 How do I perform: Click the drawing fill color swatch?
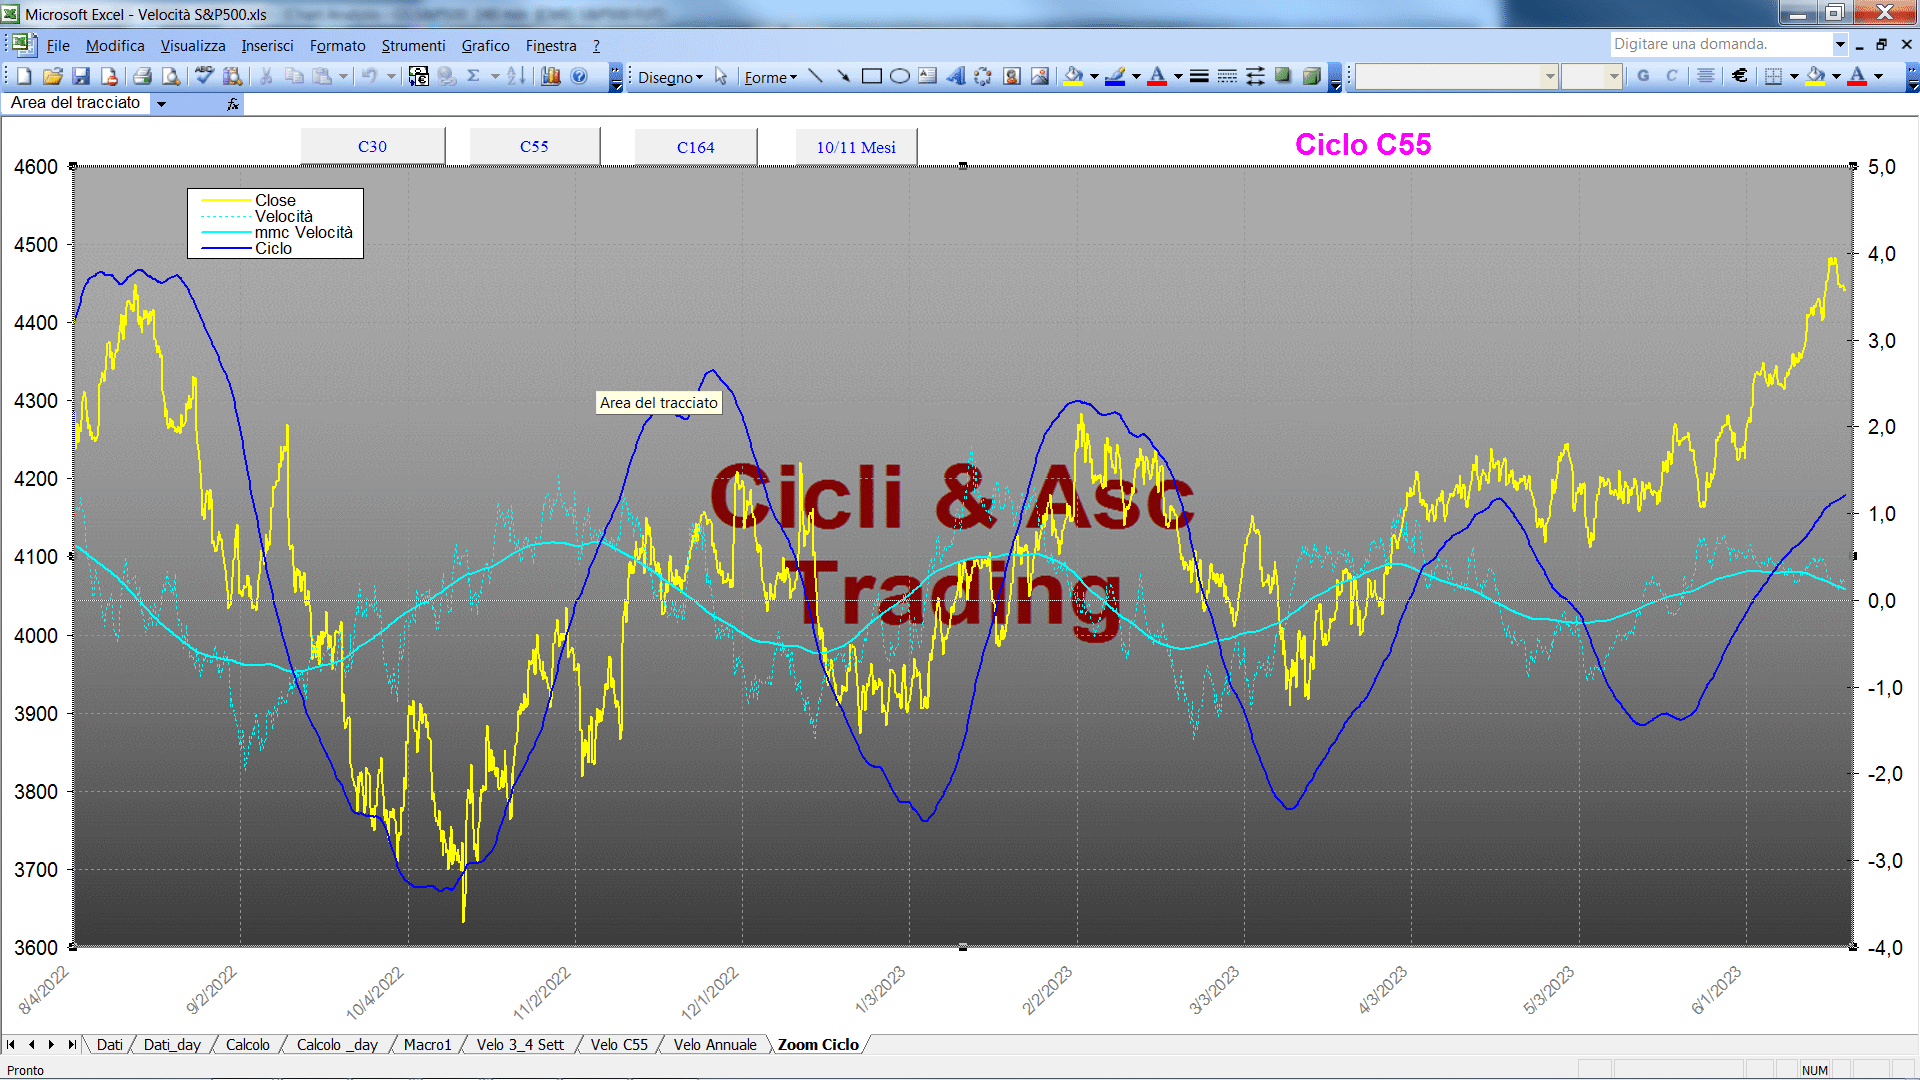pyautogui.click(x=1074, y=76)
